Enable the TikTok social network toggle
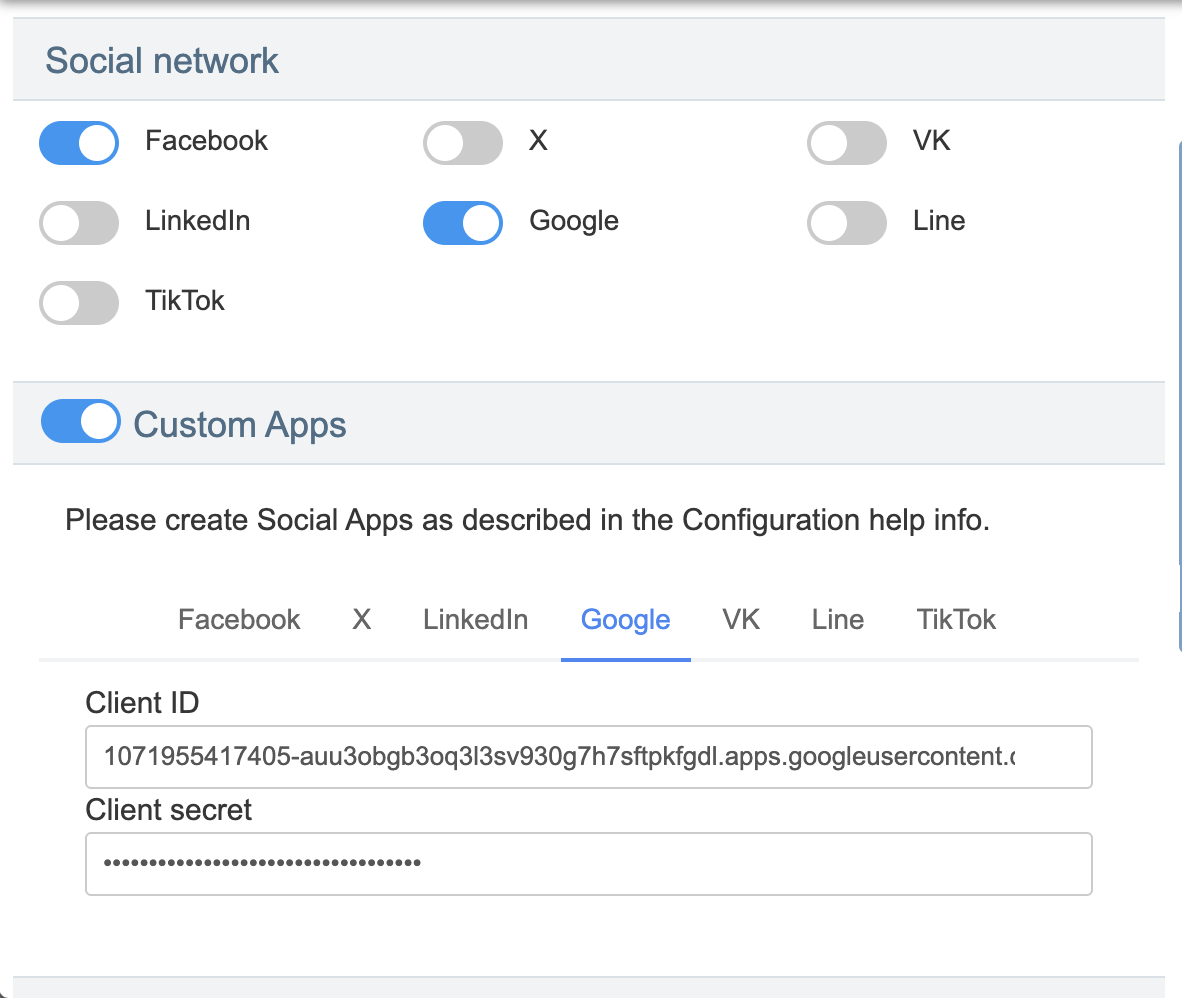Viewport: 1182px width, 998px height. 78,302
